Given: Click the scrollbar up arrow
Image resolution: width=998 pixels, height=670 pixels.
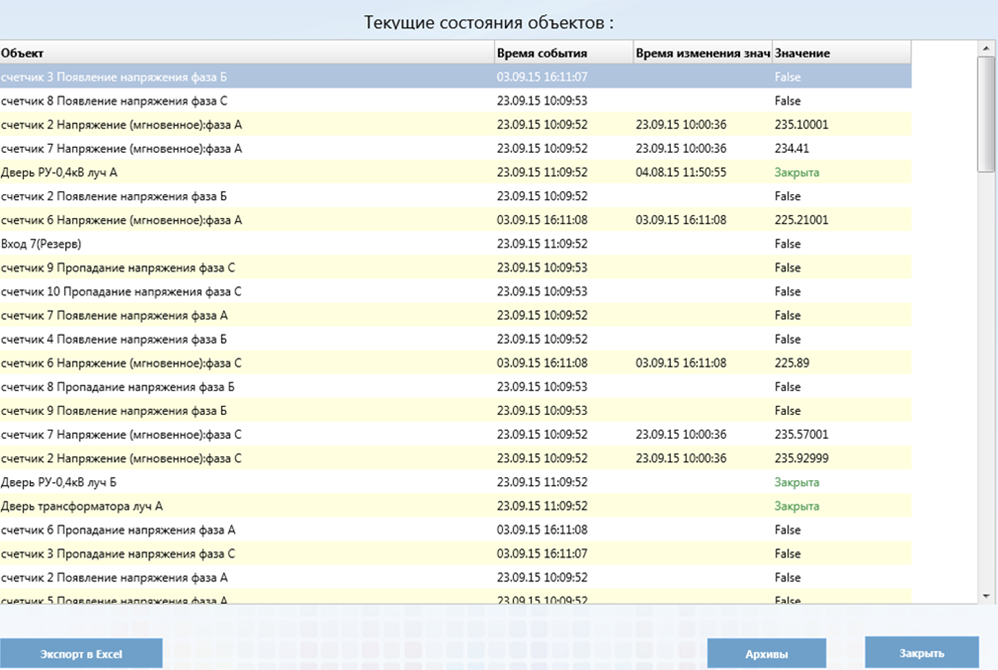Looking at the screenshot, I should 987,48.
